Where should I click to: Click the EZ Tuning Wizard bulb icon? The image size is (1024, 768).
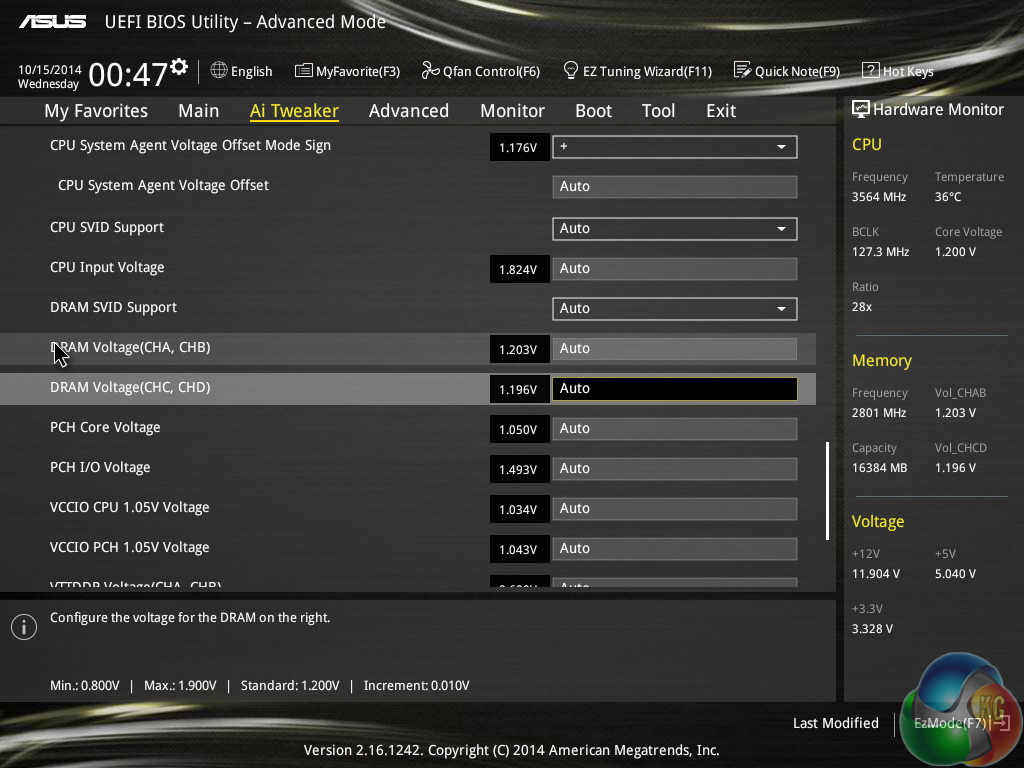(571, 70)
